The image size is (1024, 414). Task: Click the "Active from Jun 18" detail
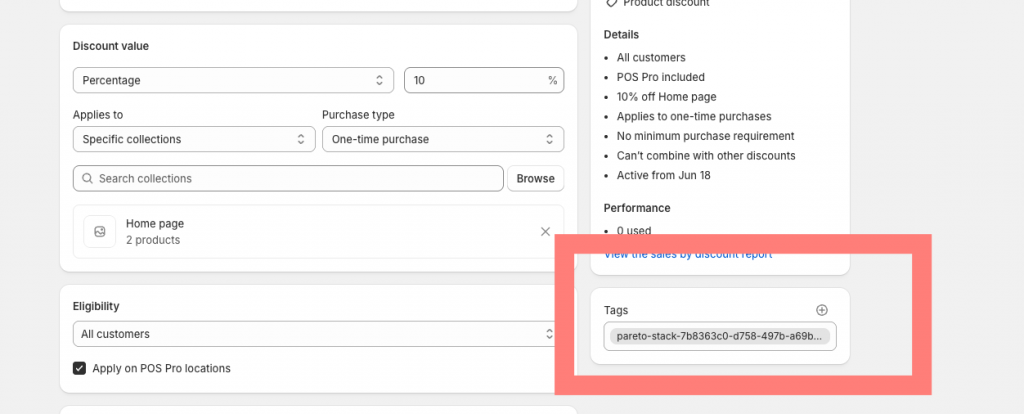click(x=664, y=176)
